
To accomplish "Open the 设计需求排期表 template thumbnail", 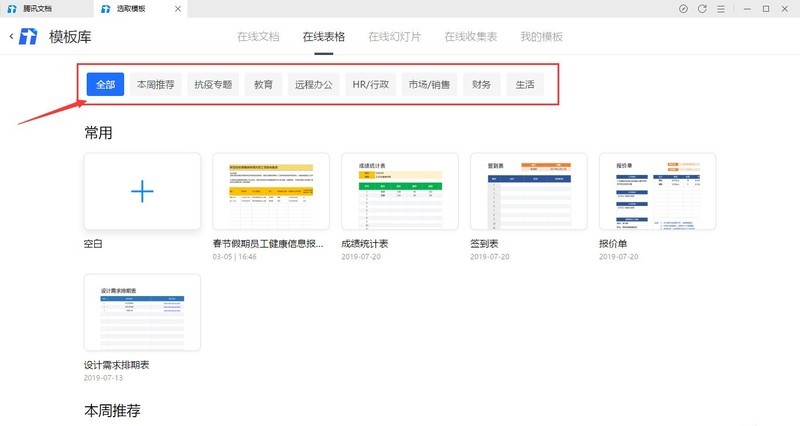I will click(x=142, y=312).
